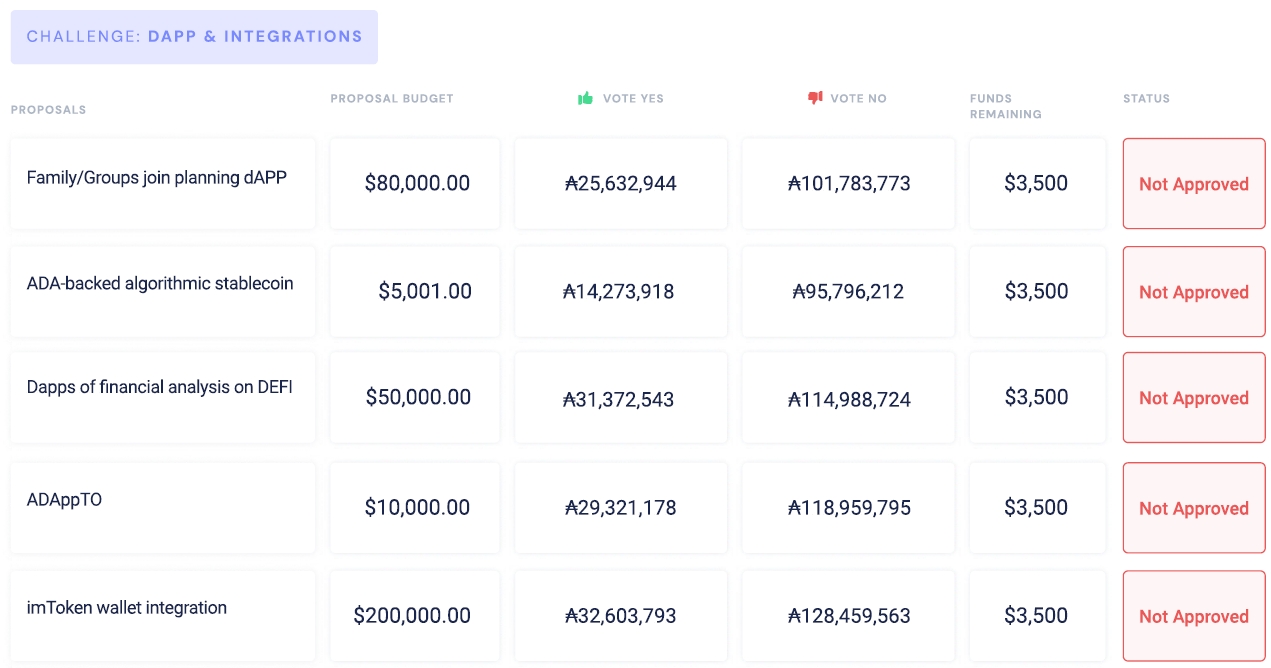Click the Funds Remaining column header
This screenshot has width=1271, height=668.
(x=1005, y=106)
